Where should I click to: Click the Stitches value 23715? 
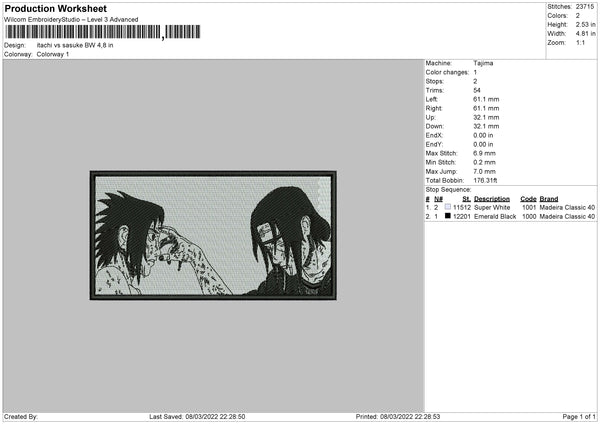(x=585, y=7)
